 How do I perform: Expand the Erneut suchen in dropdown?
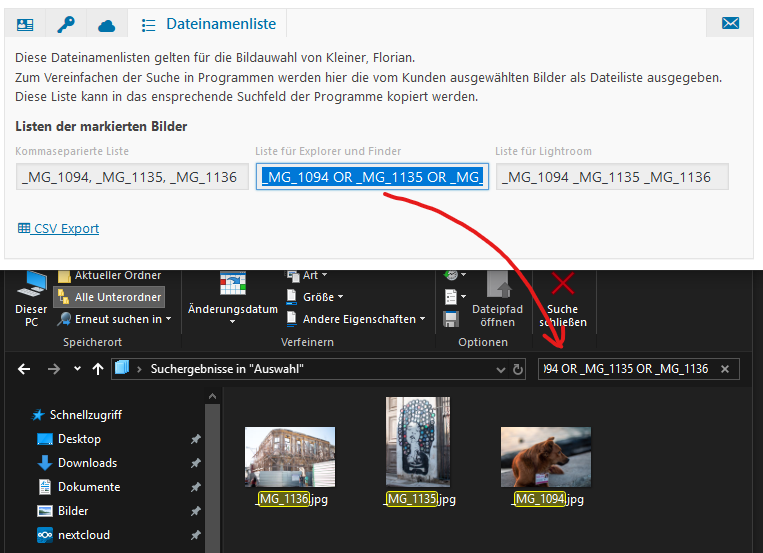[x=115, y=319]
